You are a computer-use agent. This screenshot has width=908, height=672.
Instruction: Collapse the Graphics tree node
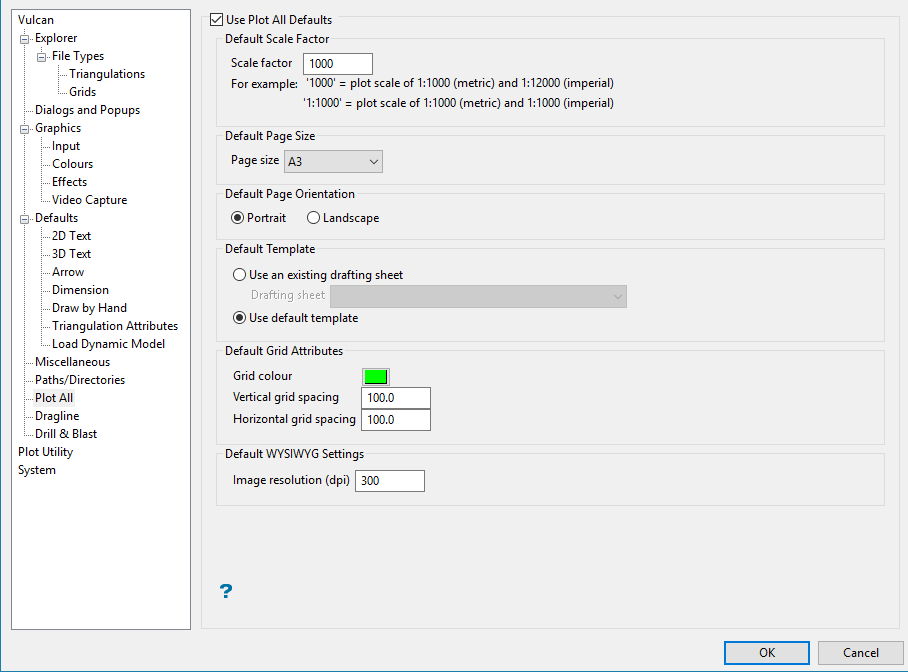click(x=24, y=129)
